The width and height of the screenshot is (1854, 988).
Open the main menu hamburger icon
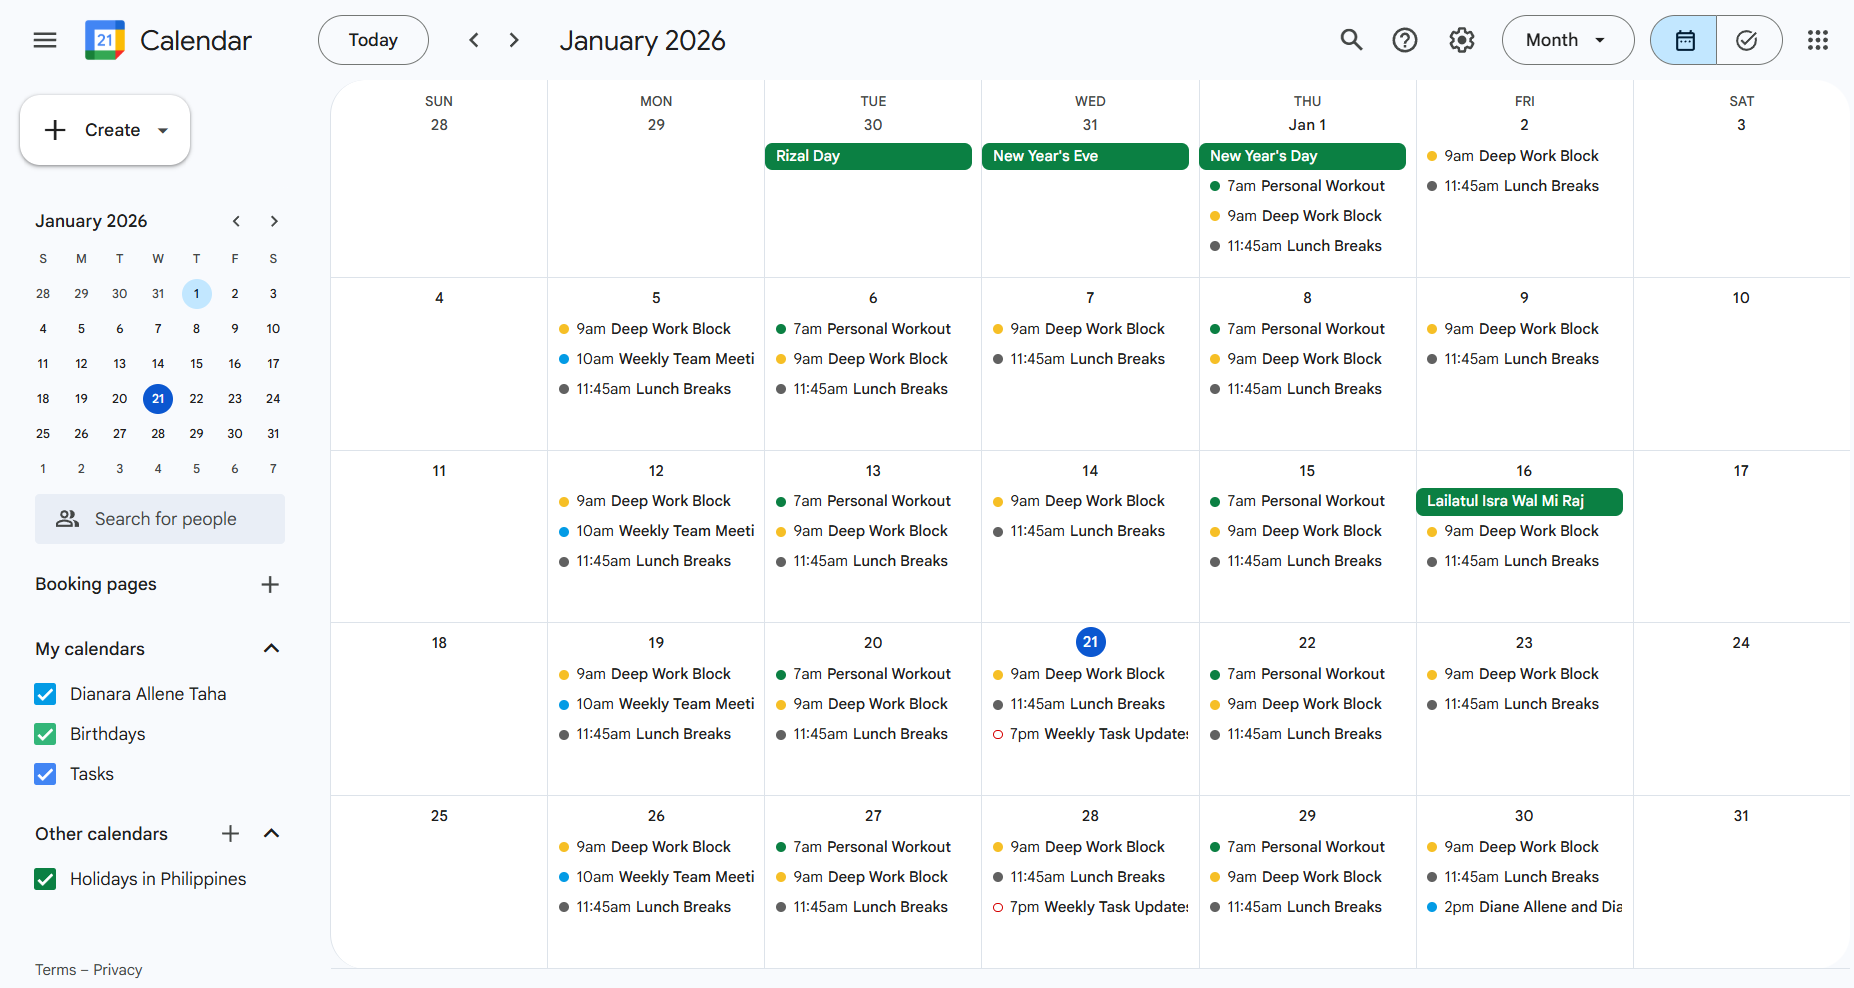[x=45, y=40]
